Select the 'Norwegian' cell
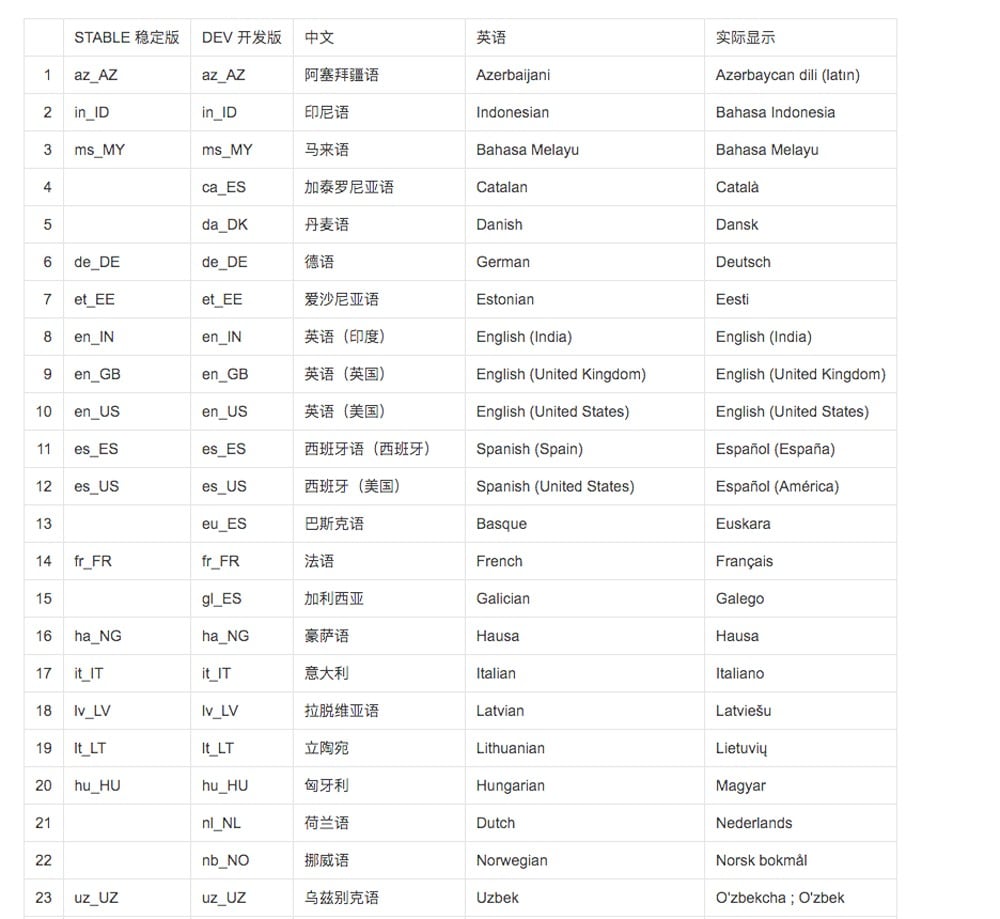The width and height of the screenshot is (1000, 919). pos(585,860)
